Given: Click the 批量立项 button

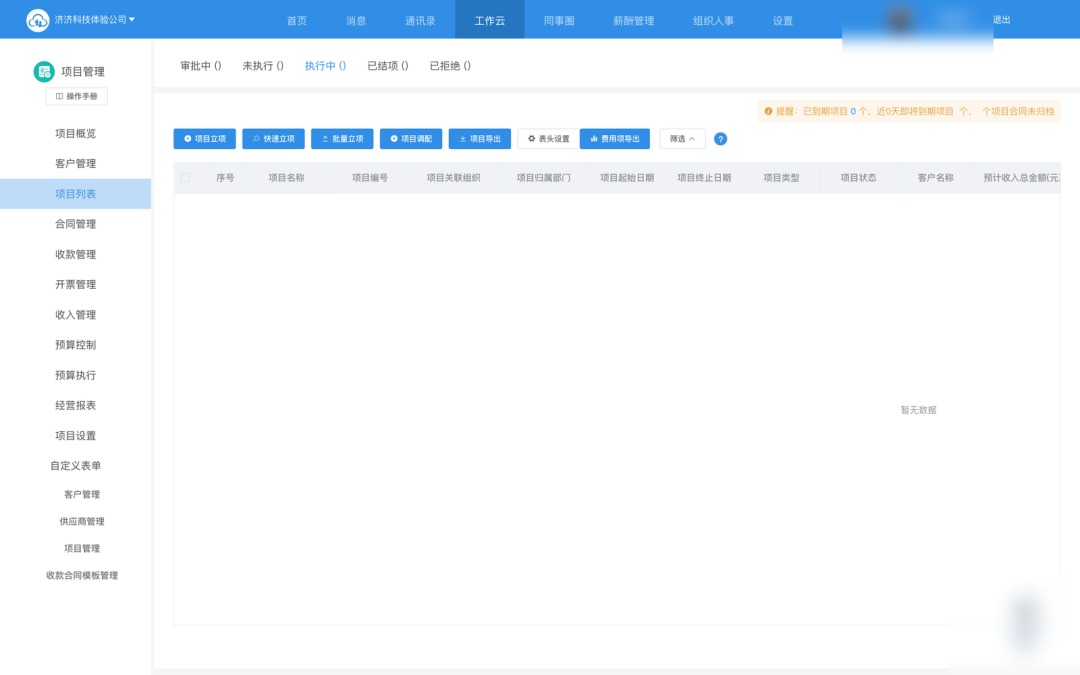Looking at the screenshot, I should 342,138.
